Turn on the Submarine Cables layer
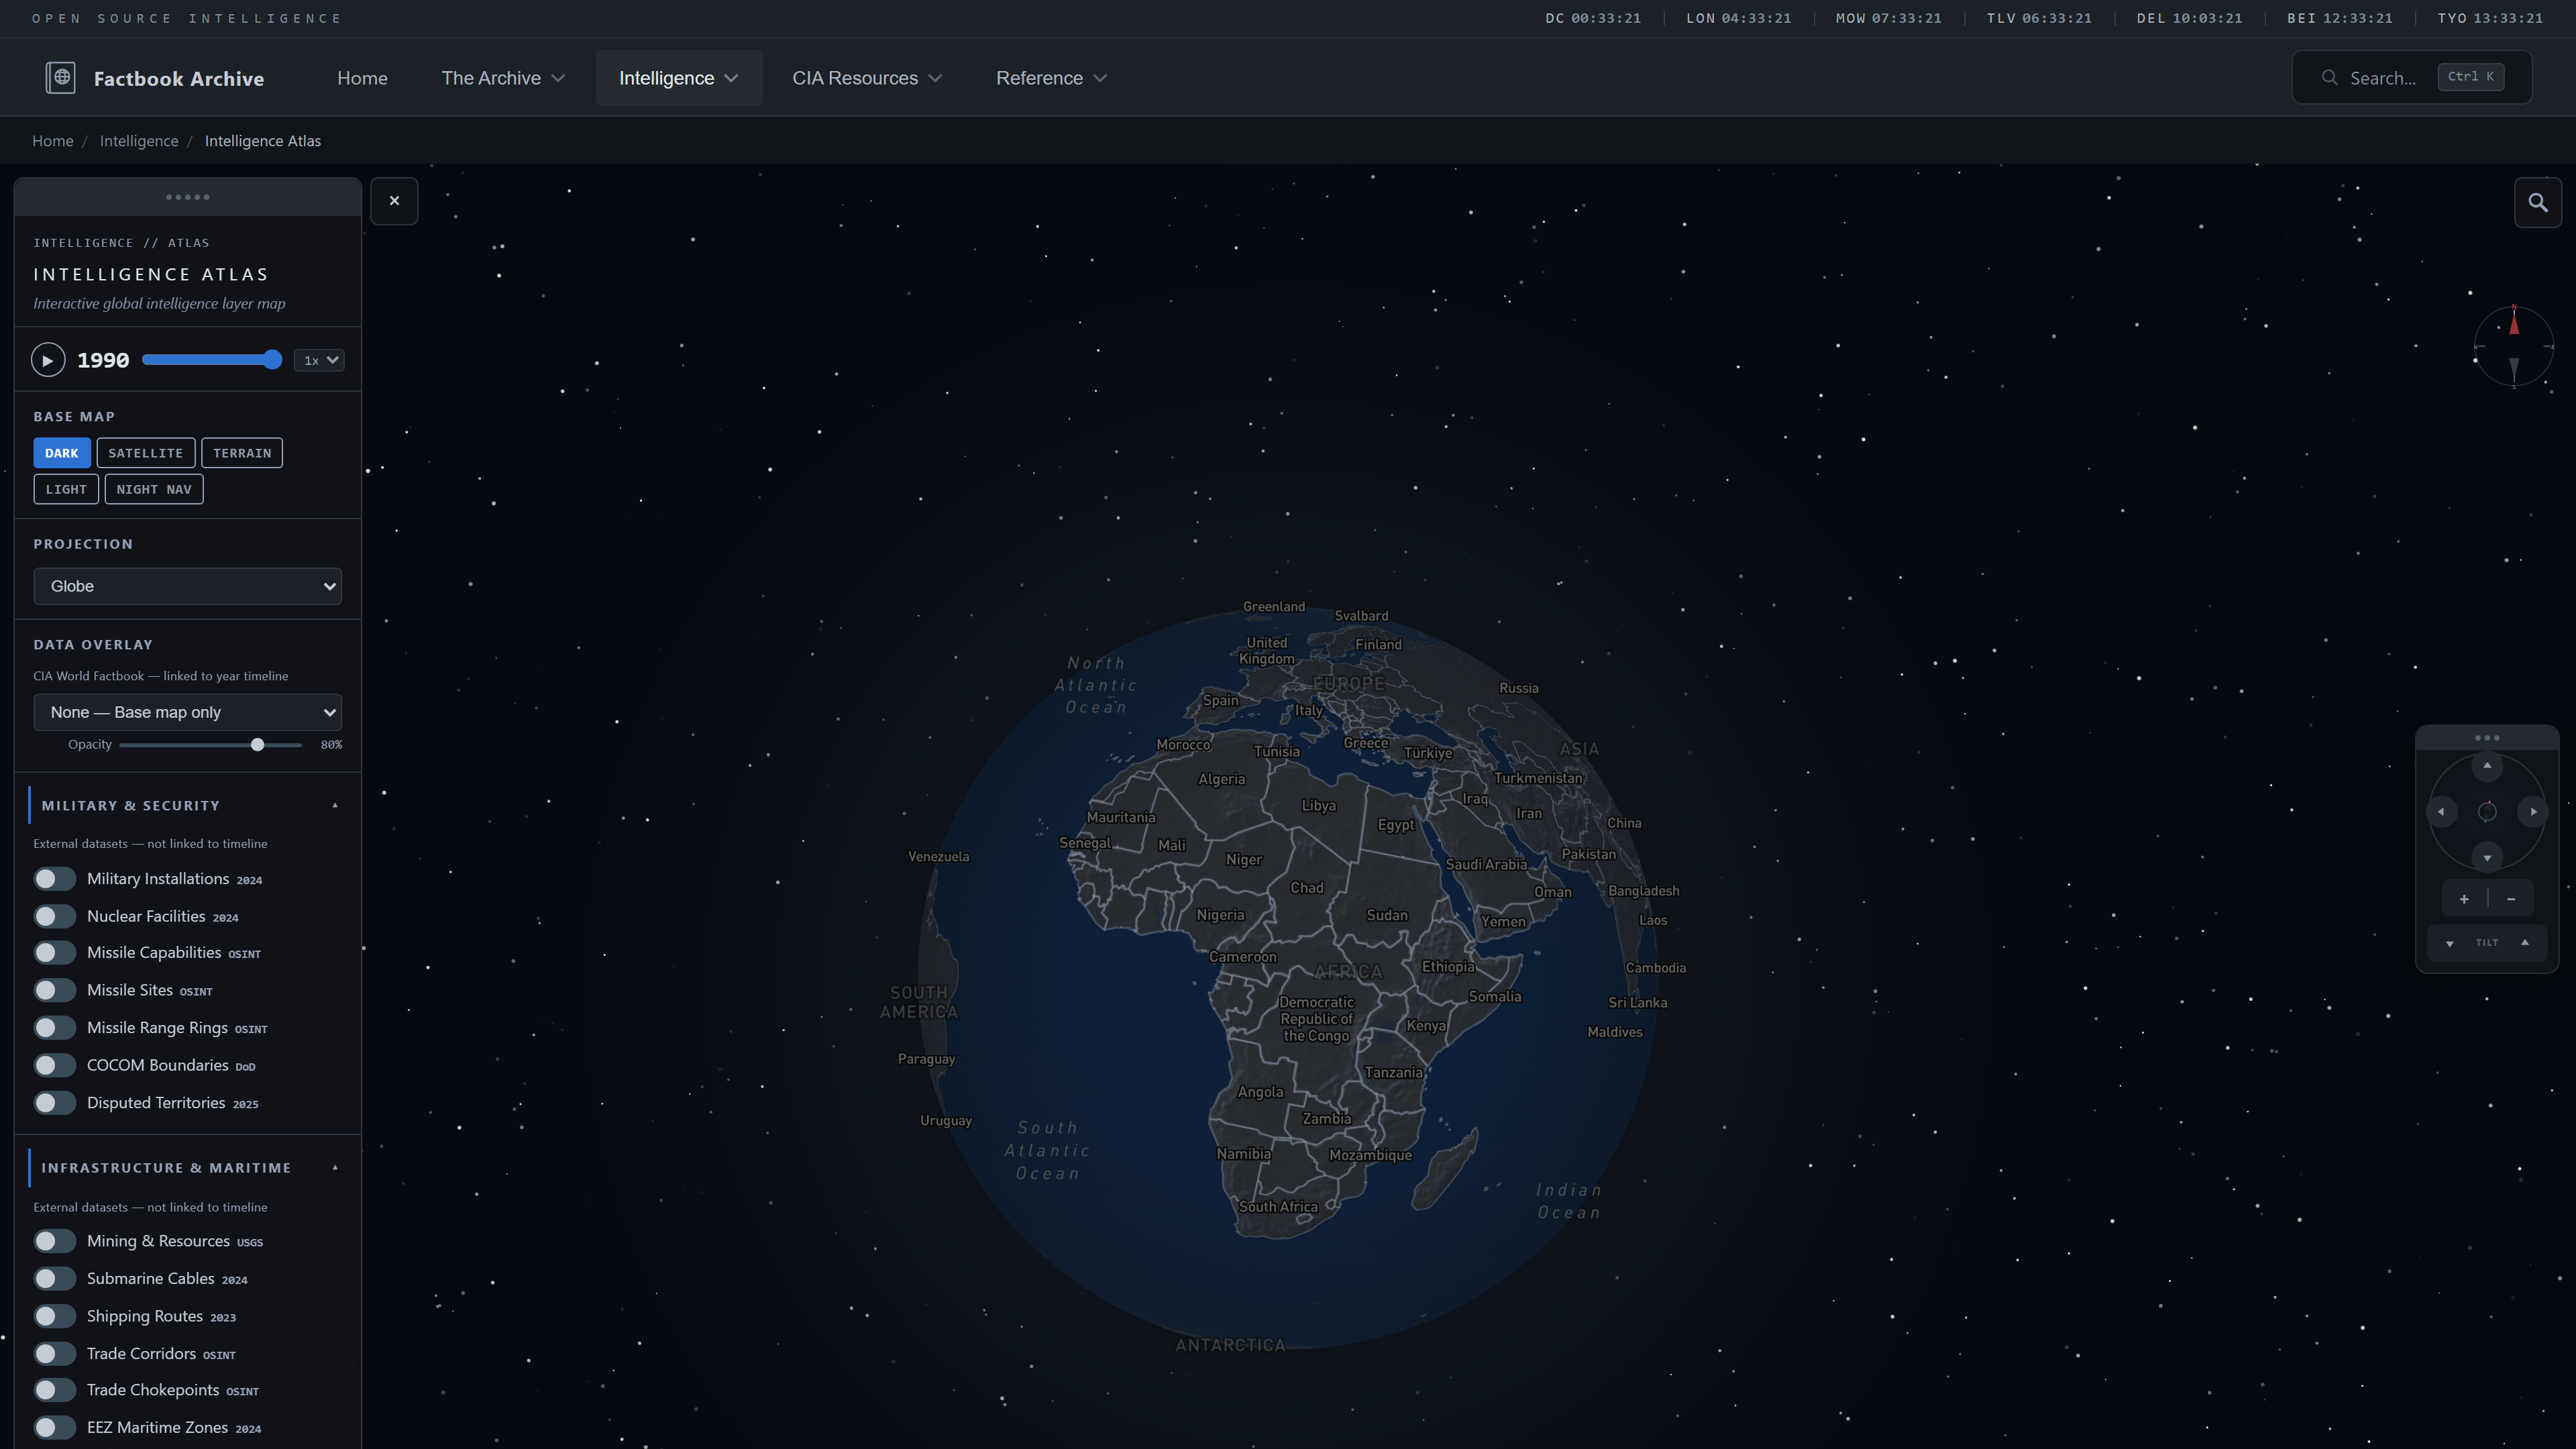Screen dimensions: 2576x1449 (x=55, y=1278)
